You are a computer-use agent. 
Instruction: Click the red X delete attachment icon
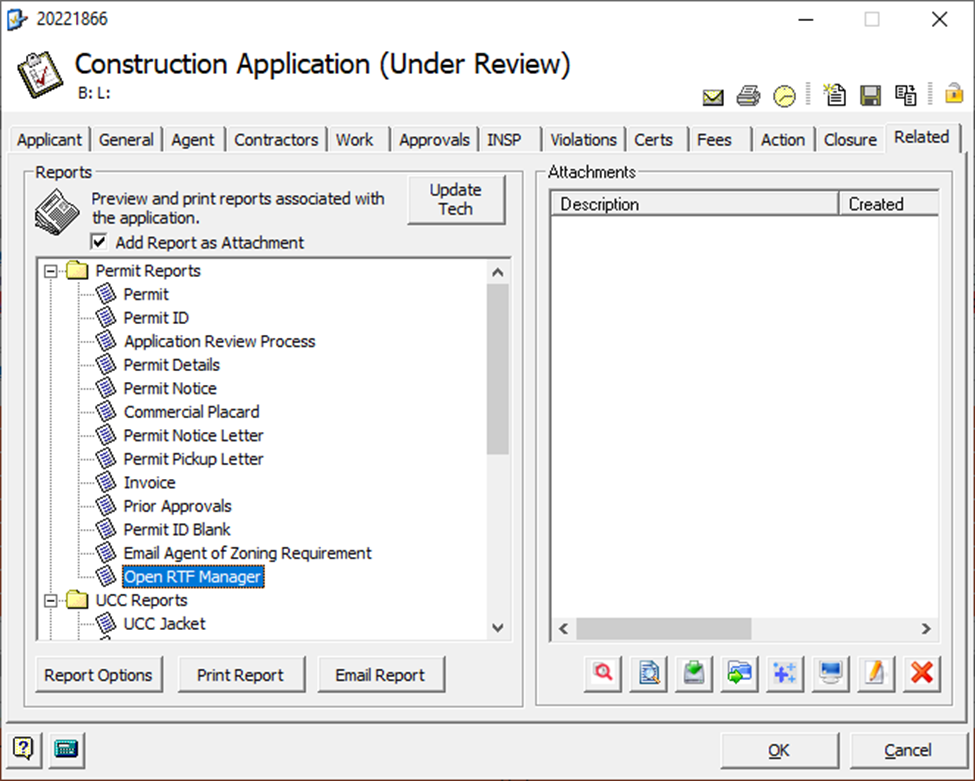coord(922,673)
